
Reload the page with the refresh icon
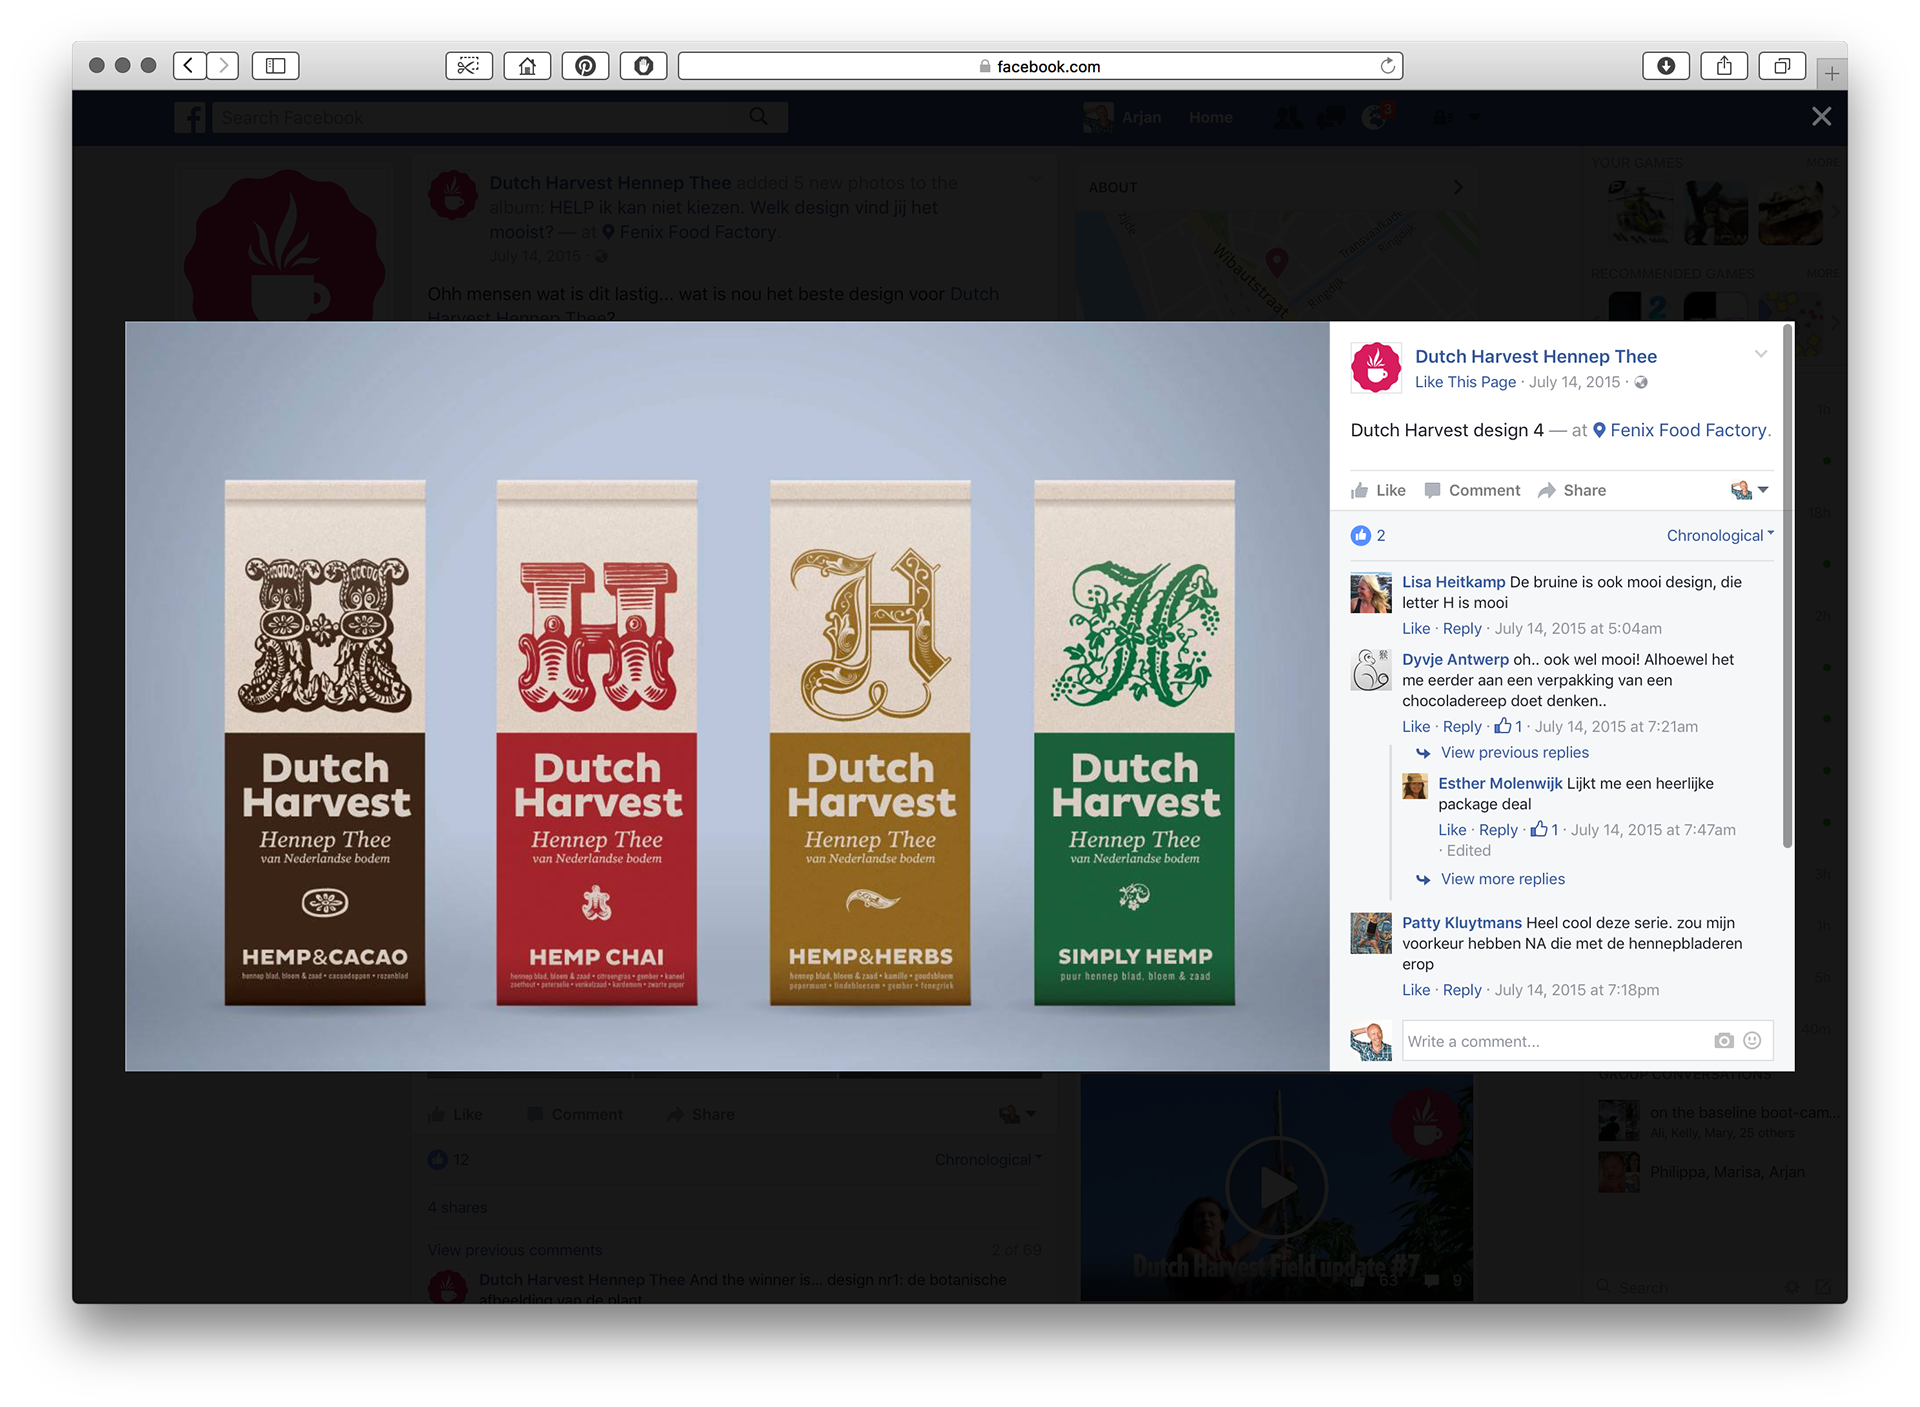pos(1387,66)
